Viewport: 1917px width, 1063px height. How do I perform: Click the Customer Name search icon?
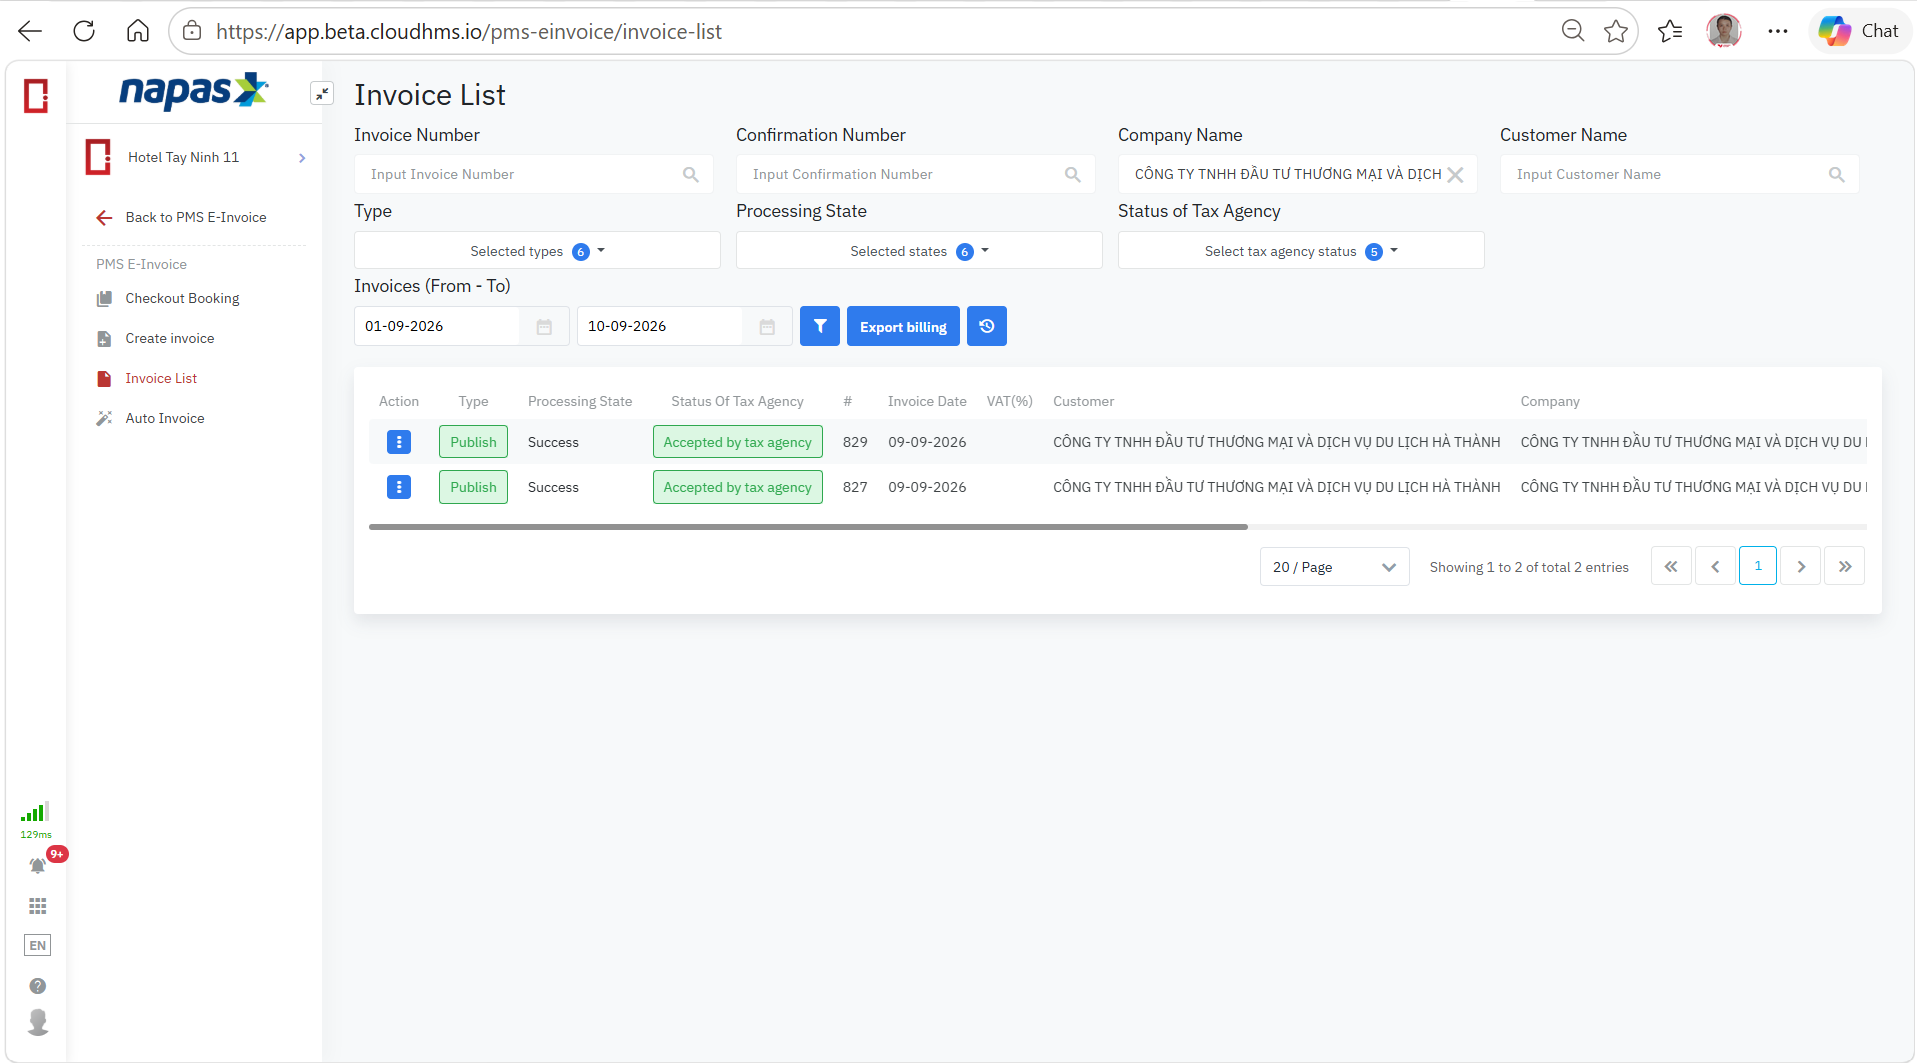[1836, 175]
